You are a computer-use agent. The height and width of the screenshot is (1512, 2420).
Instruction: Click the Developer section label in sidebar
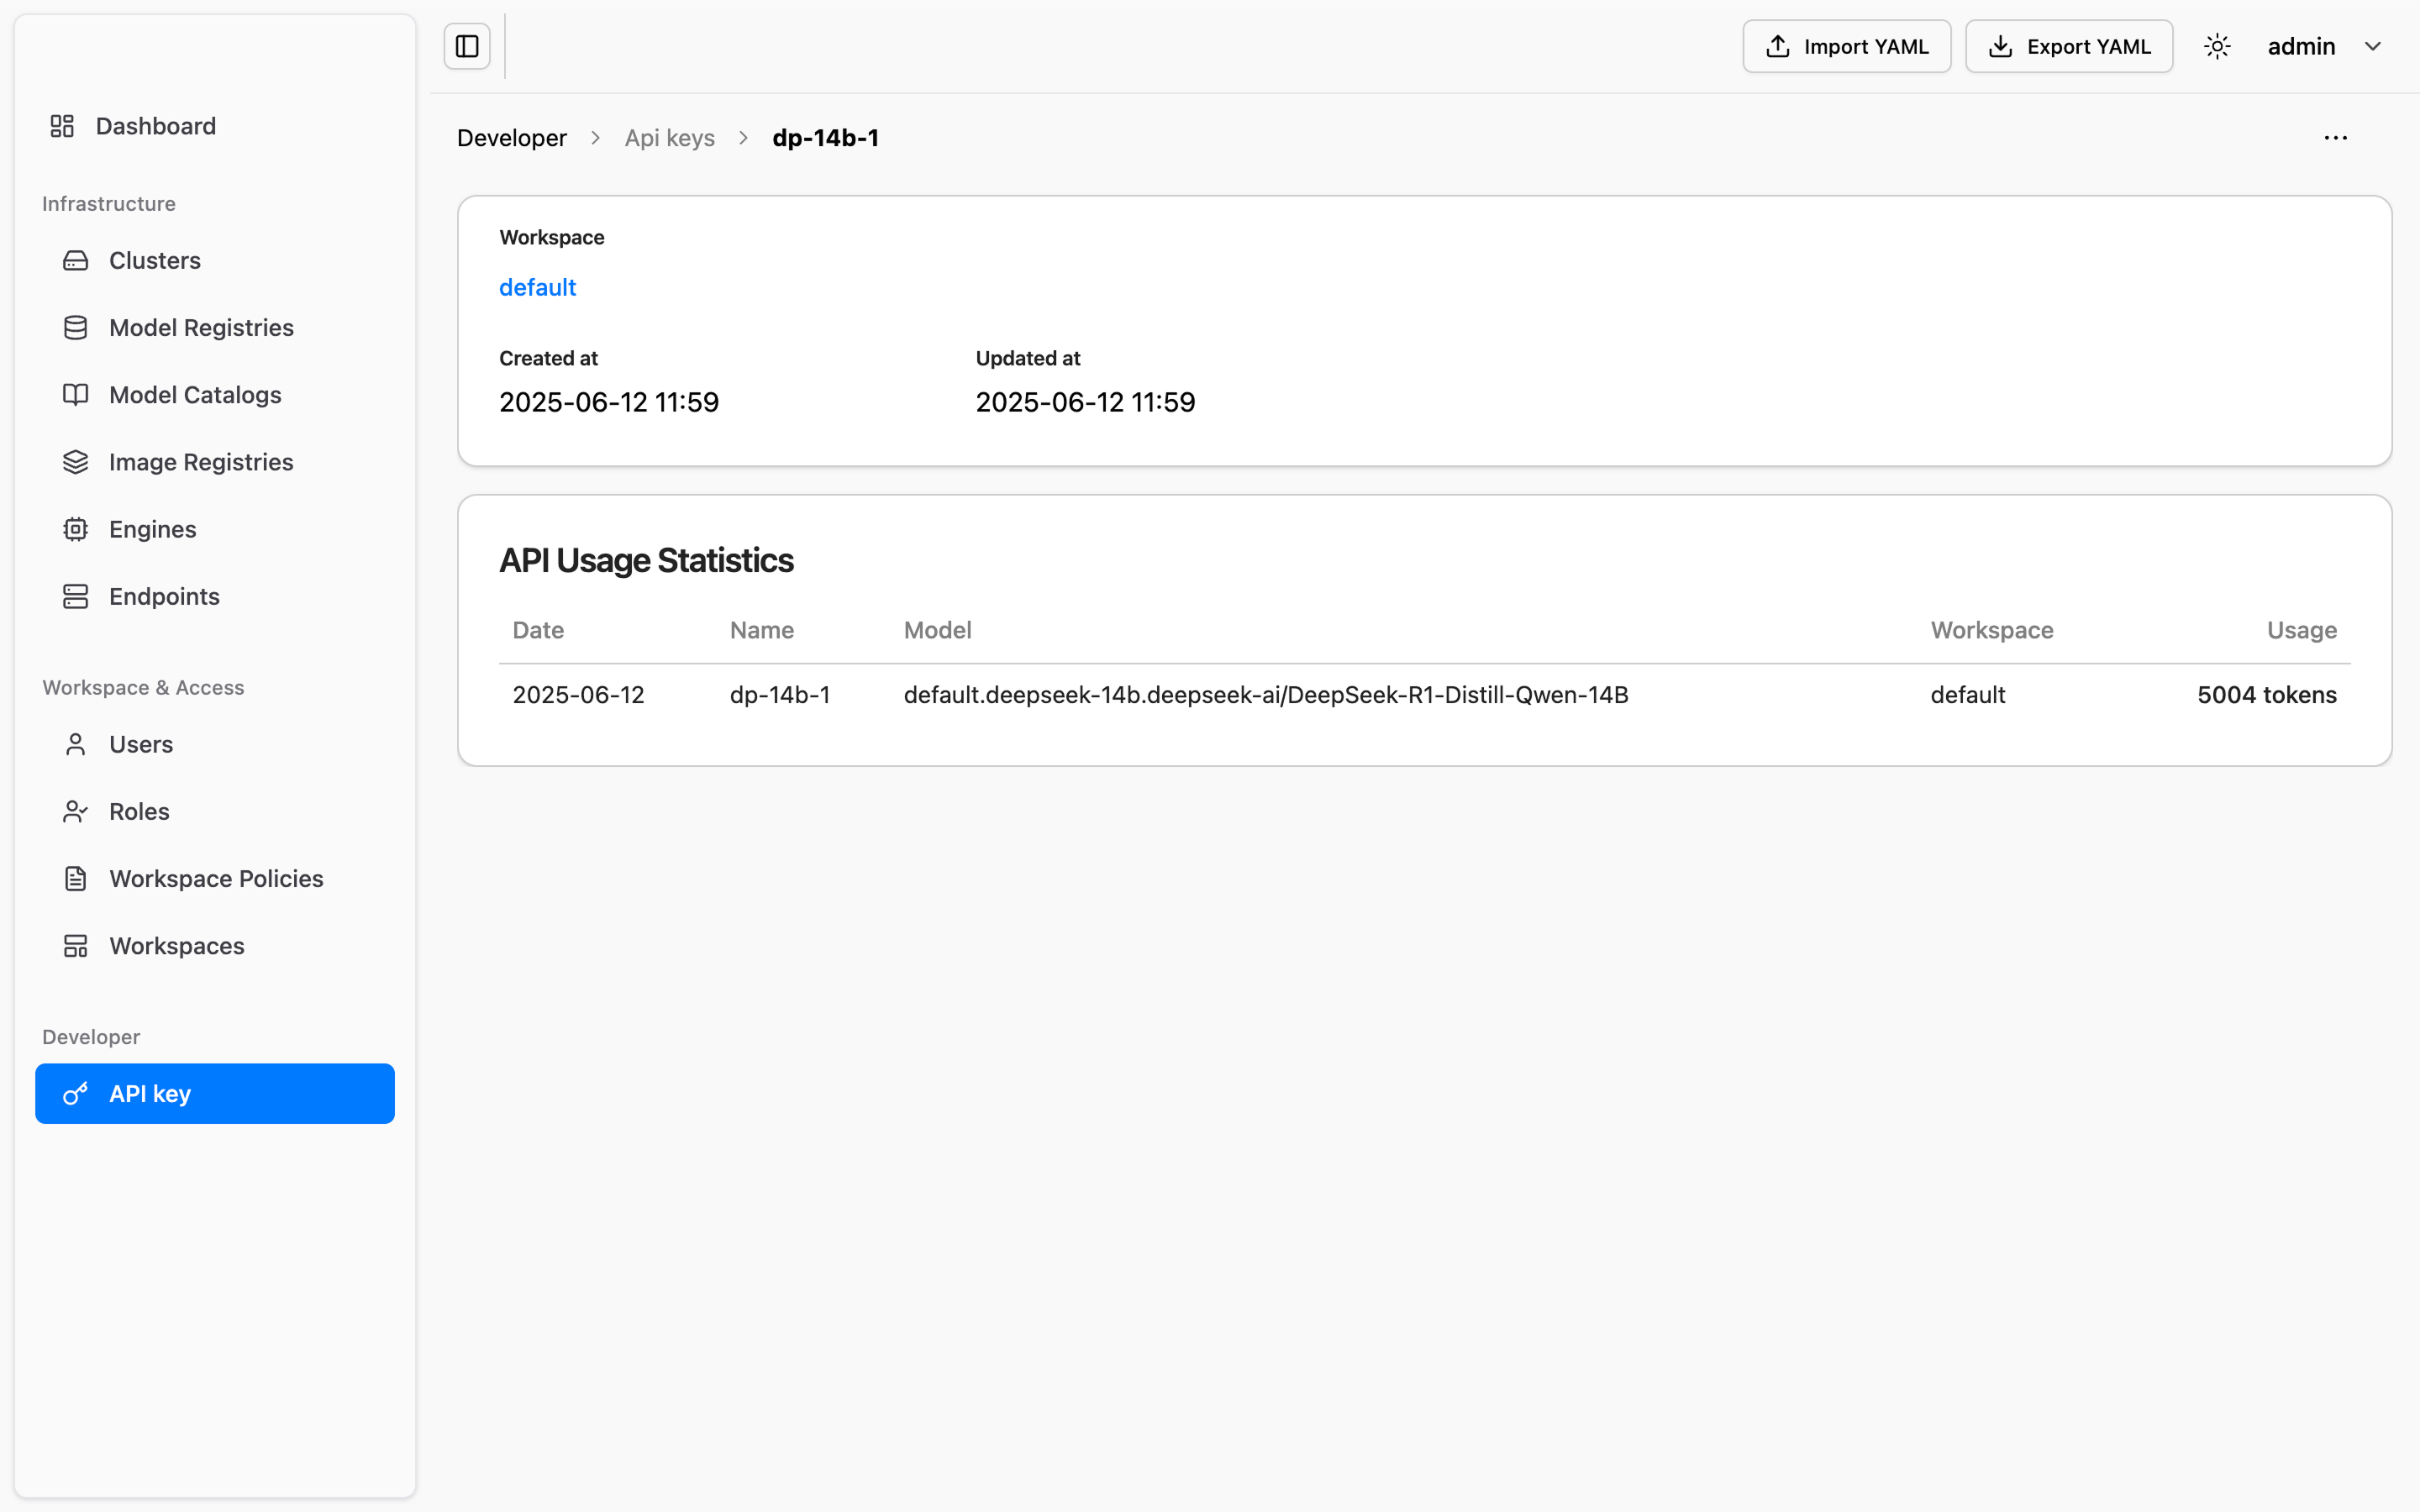tap(91, 1037)
